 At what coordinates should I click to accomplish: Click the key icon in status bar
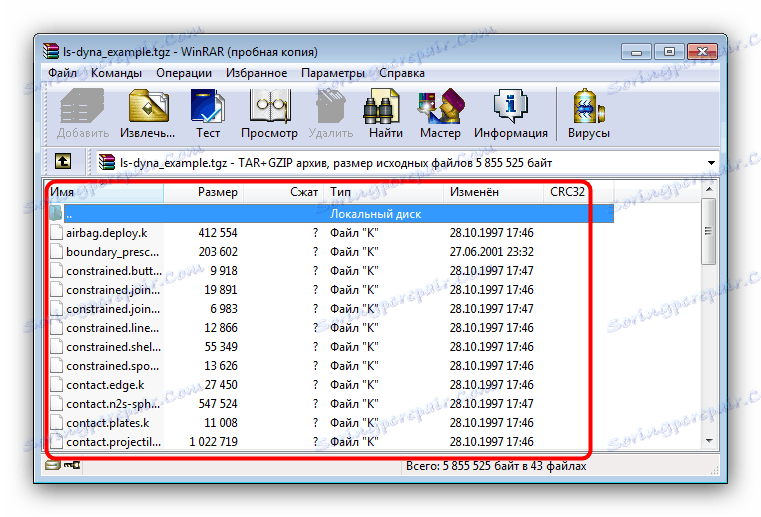pos(72,466)
